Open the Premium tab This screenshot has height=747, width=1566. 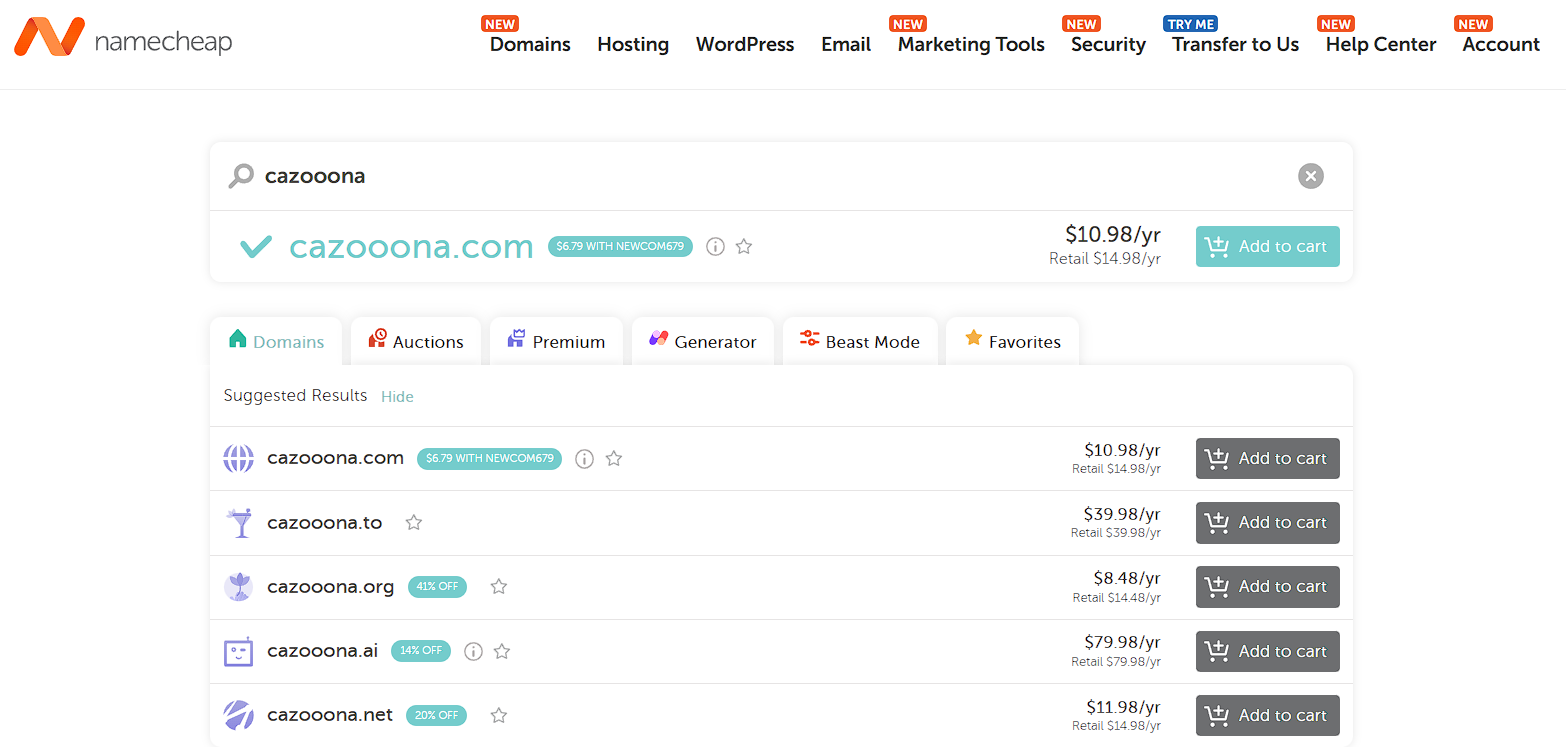tap(556, 341)
